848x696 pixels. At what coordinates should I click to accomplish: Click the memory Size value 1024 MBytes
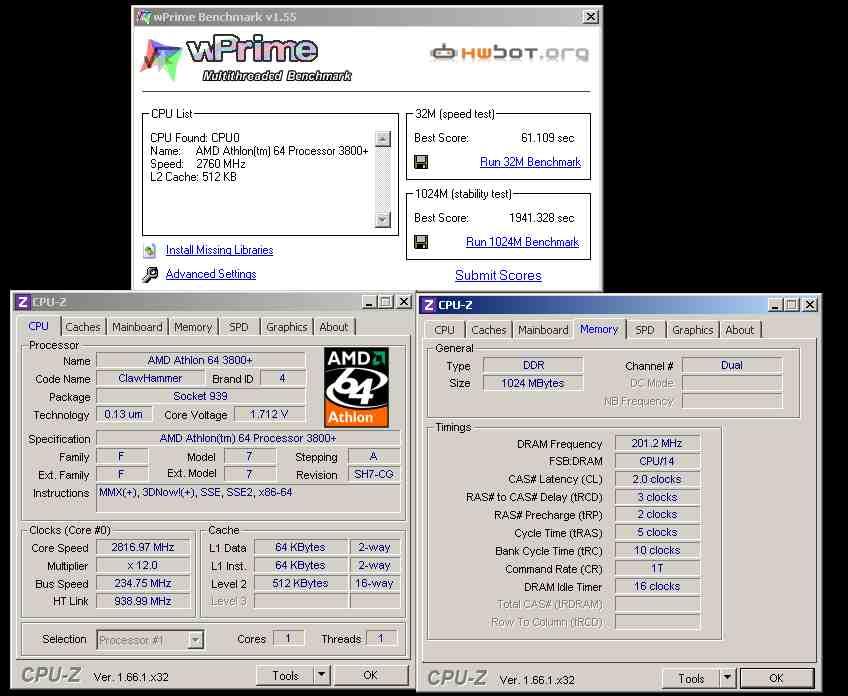533,383
